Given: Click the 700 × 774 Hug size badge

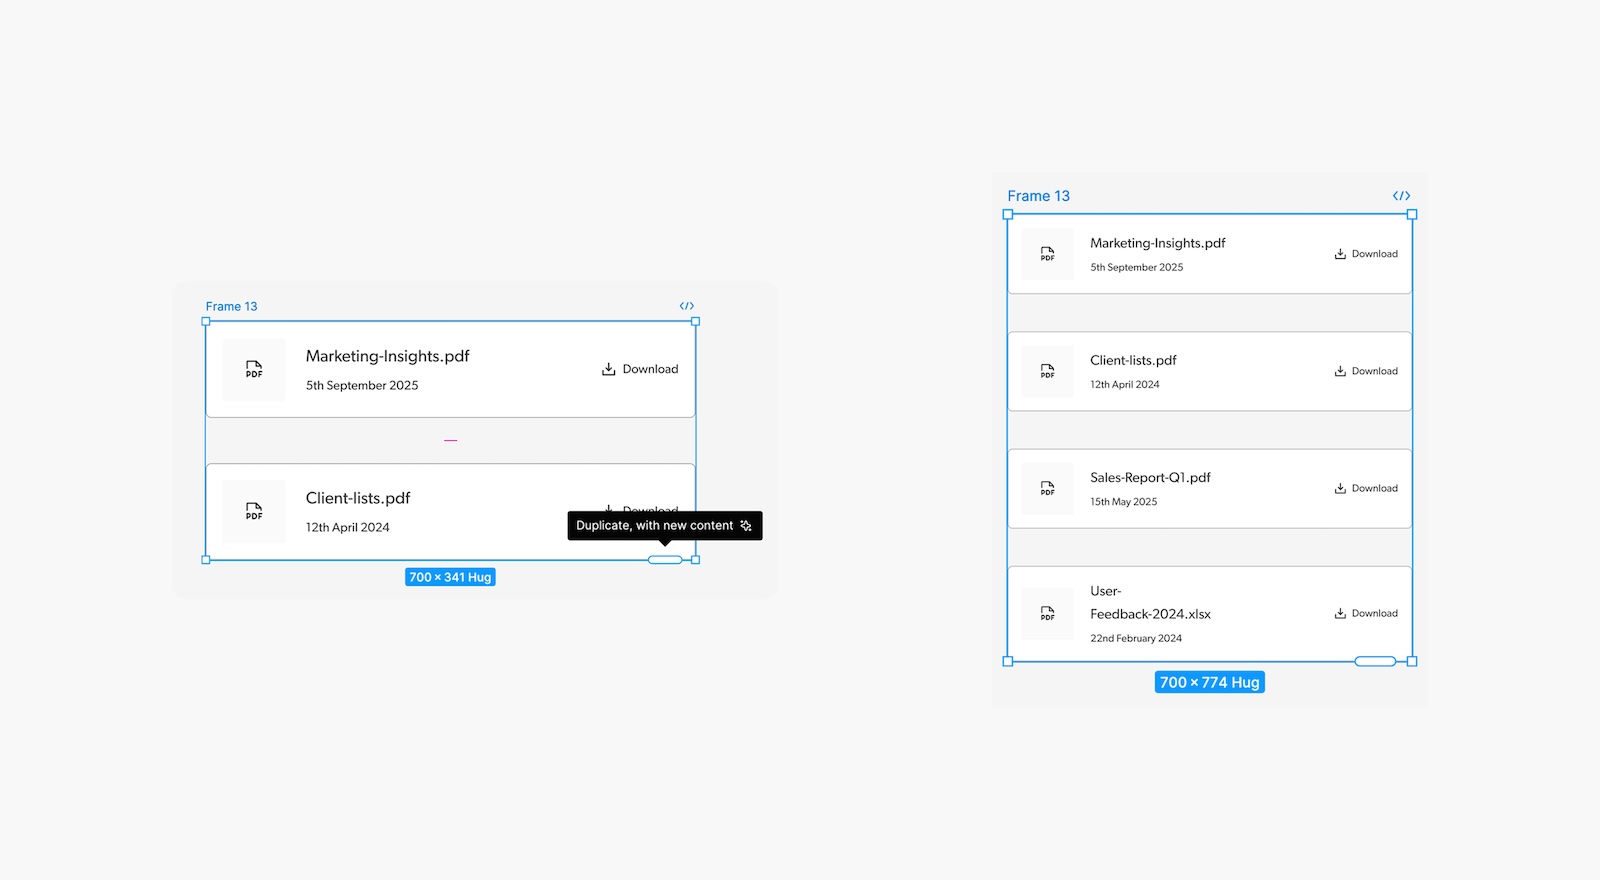Looking at the screenshot, I should tap(1210, 682).
